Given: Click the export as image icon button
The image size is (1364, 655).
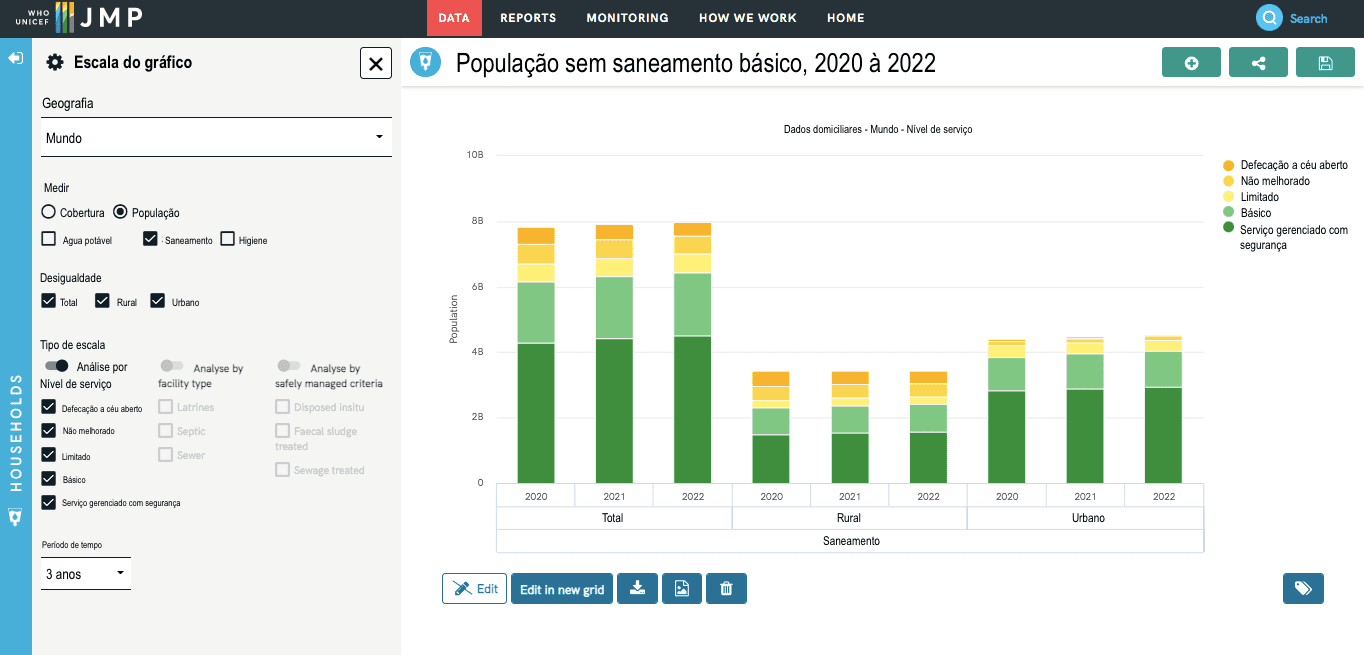Looking at the screenshot, I should pos(681,589).
